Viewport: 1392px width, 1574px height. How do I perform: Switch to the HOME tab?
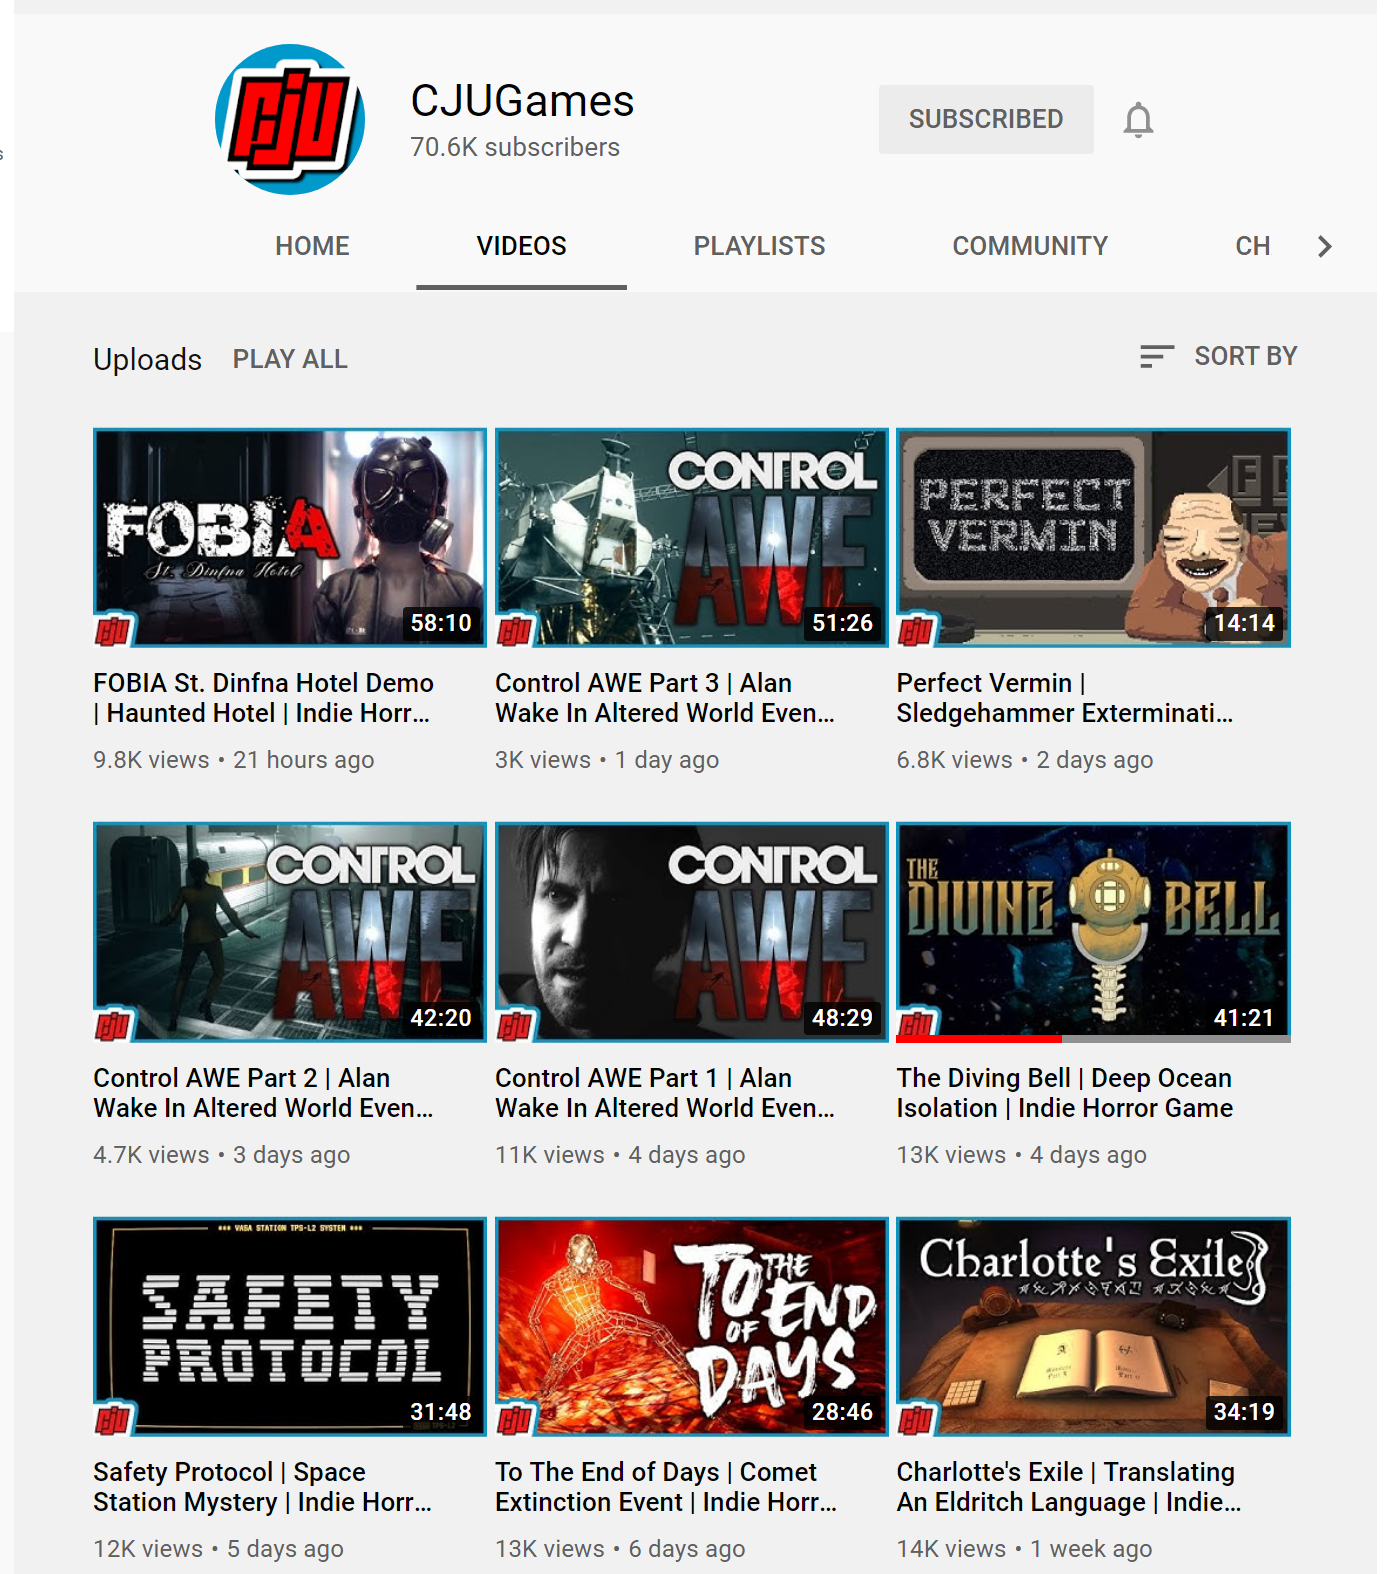pos(312,246)
